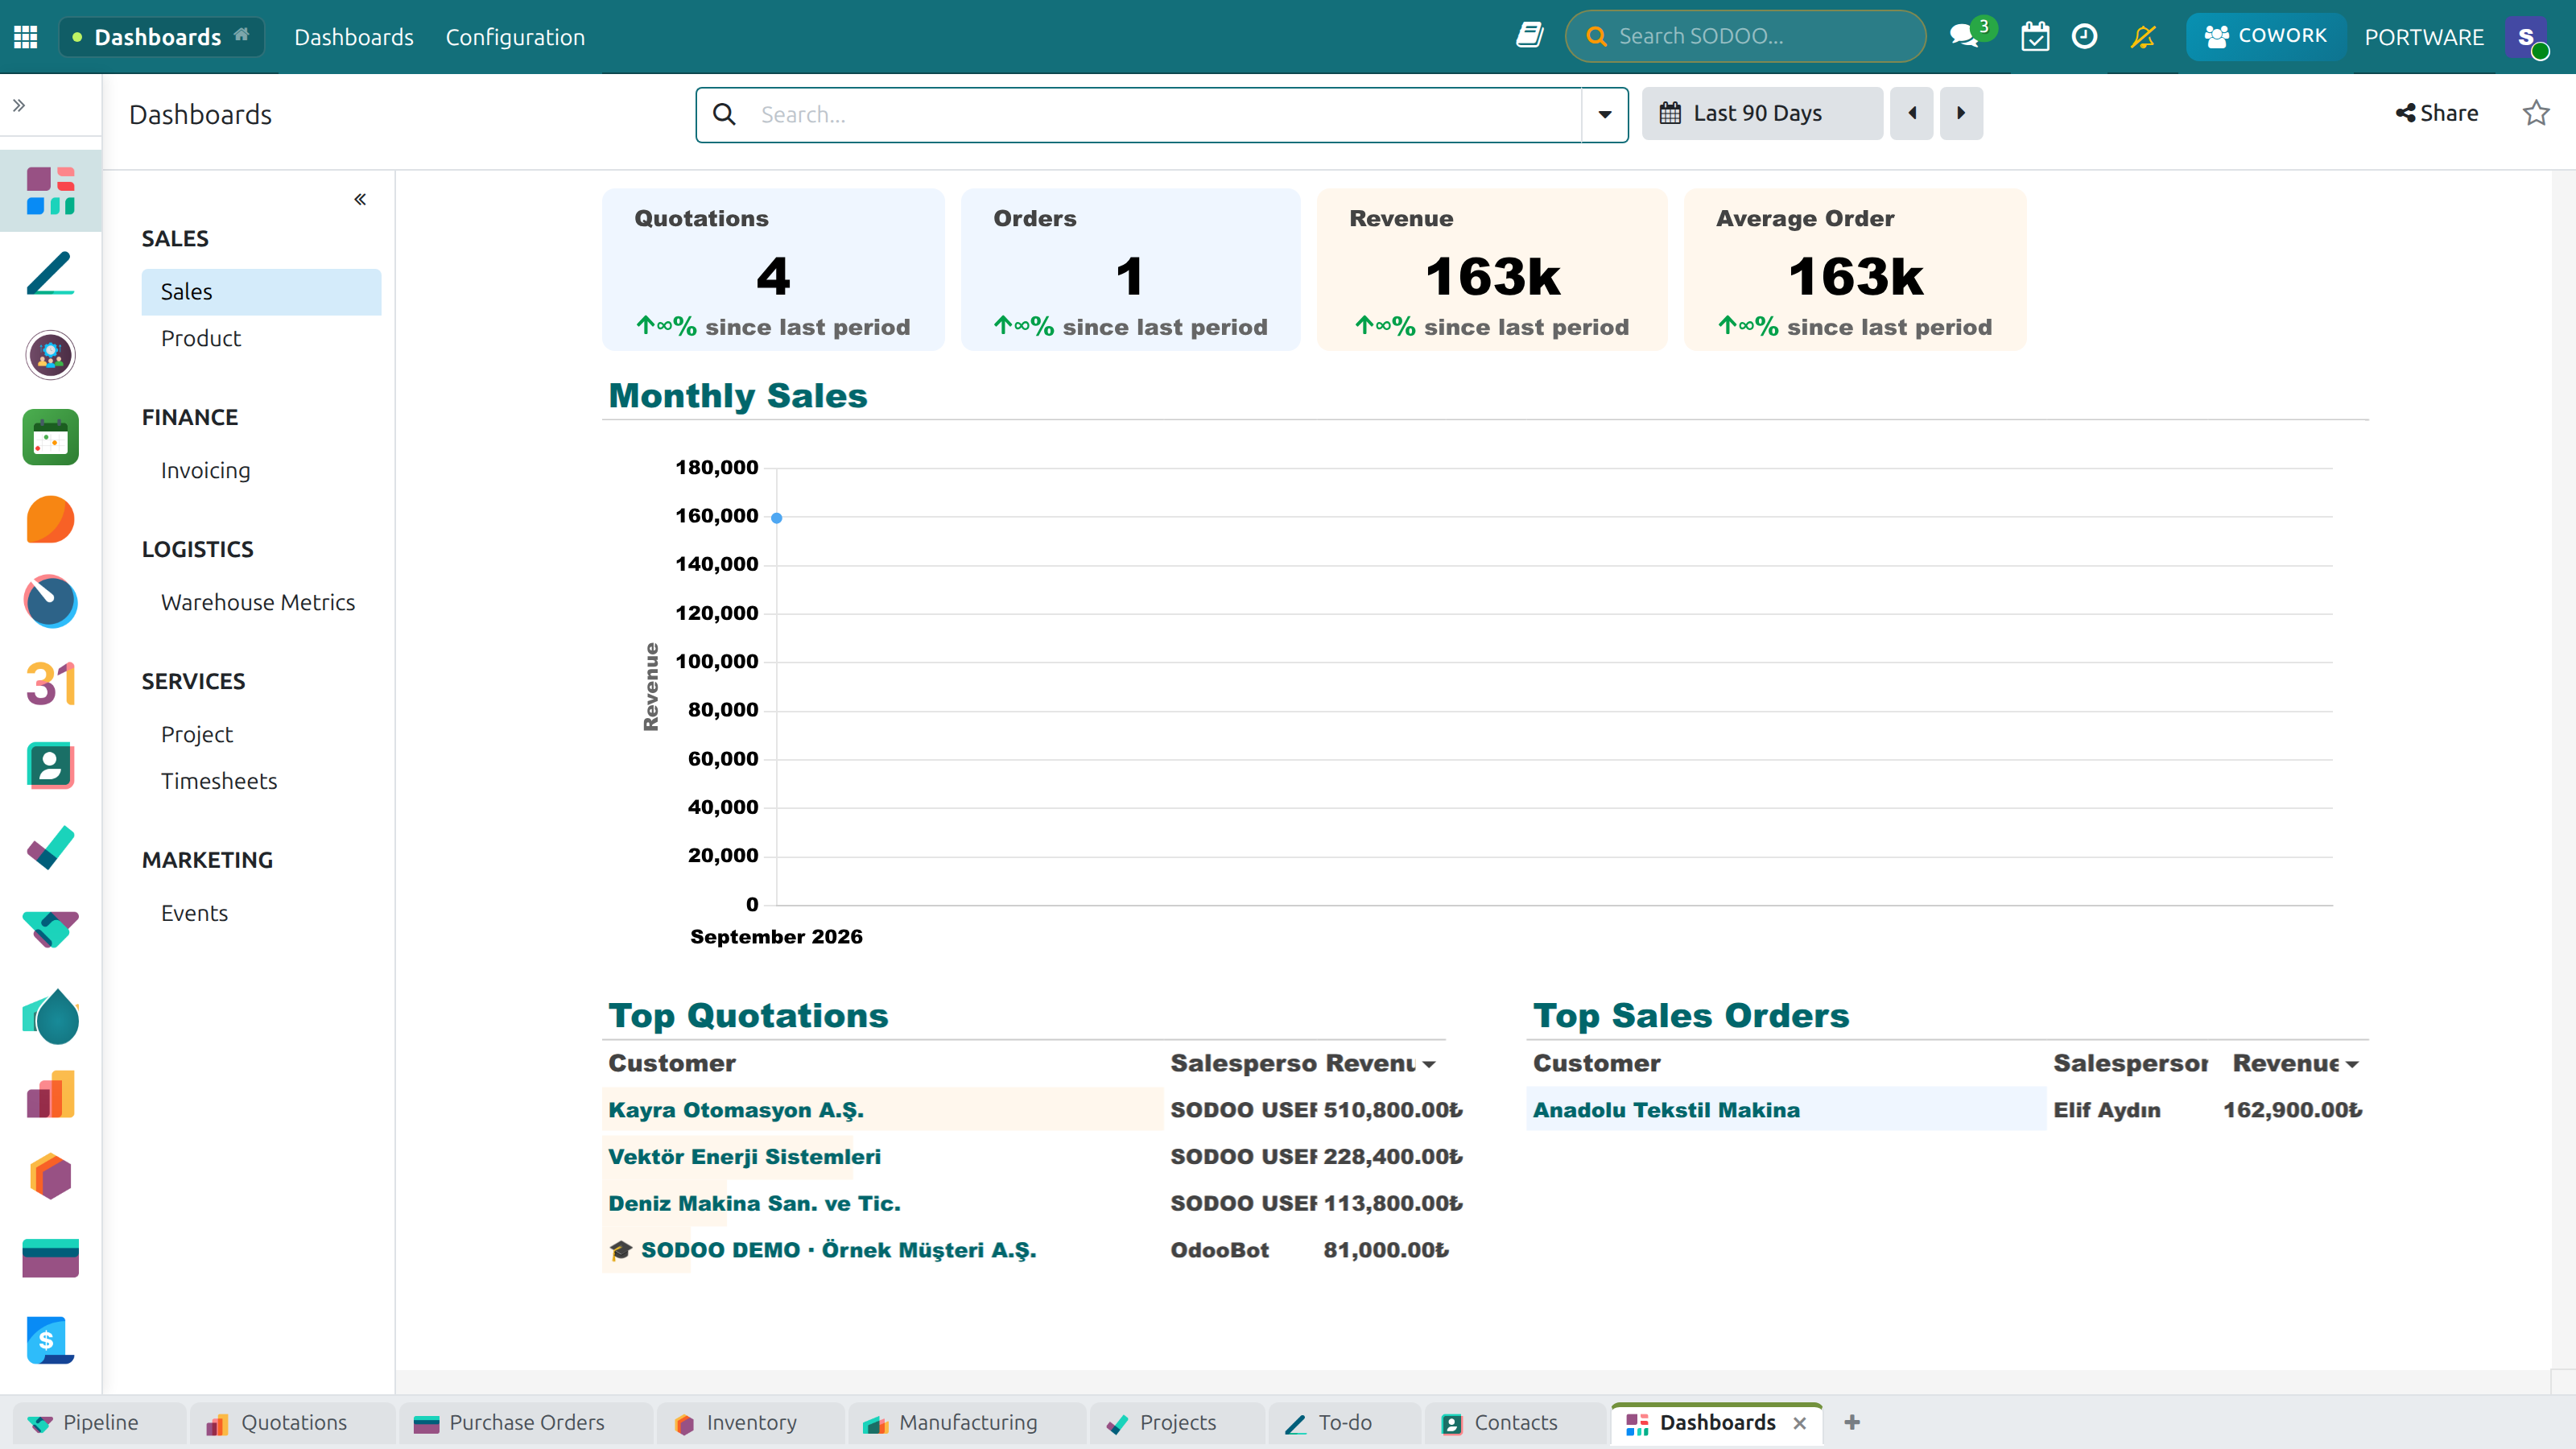
Task: Switch to the Purchase Orders tab
Action: (x=525, y=1423)
